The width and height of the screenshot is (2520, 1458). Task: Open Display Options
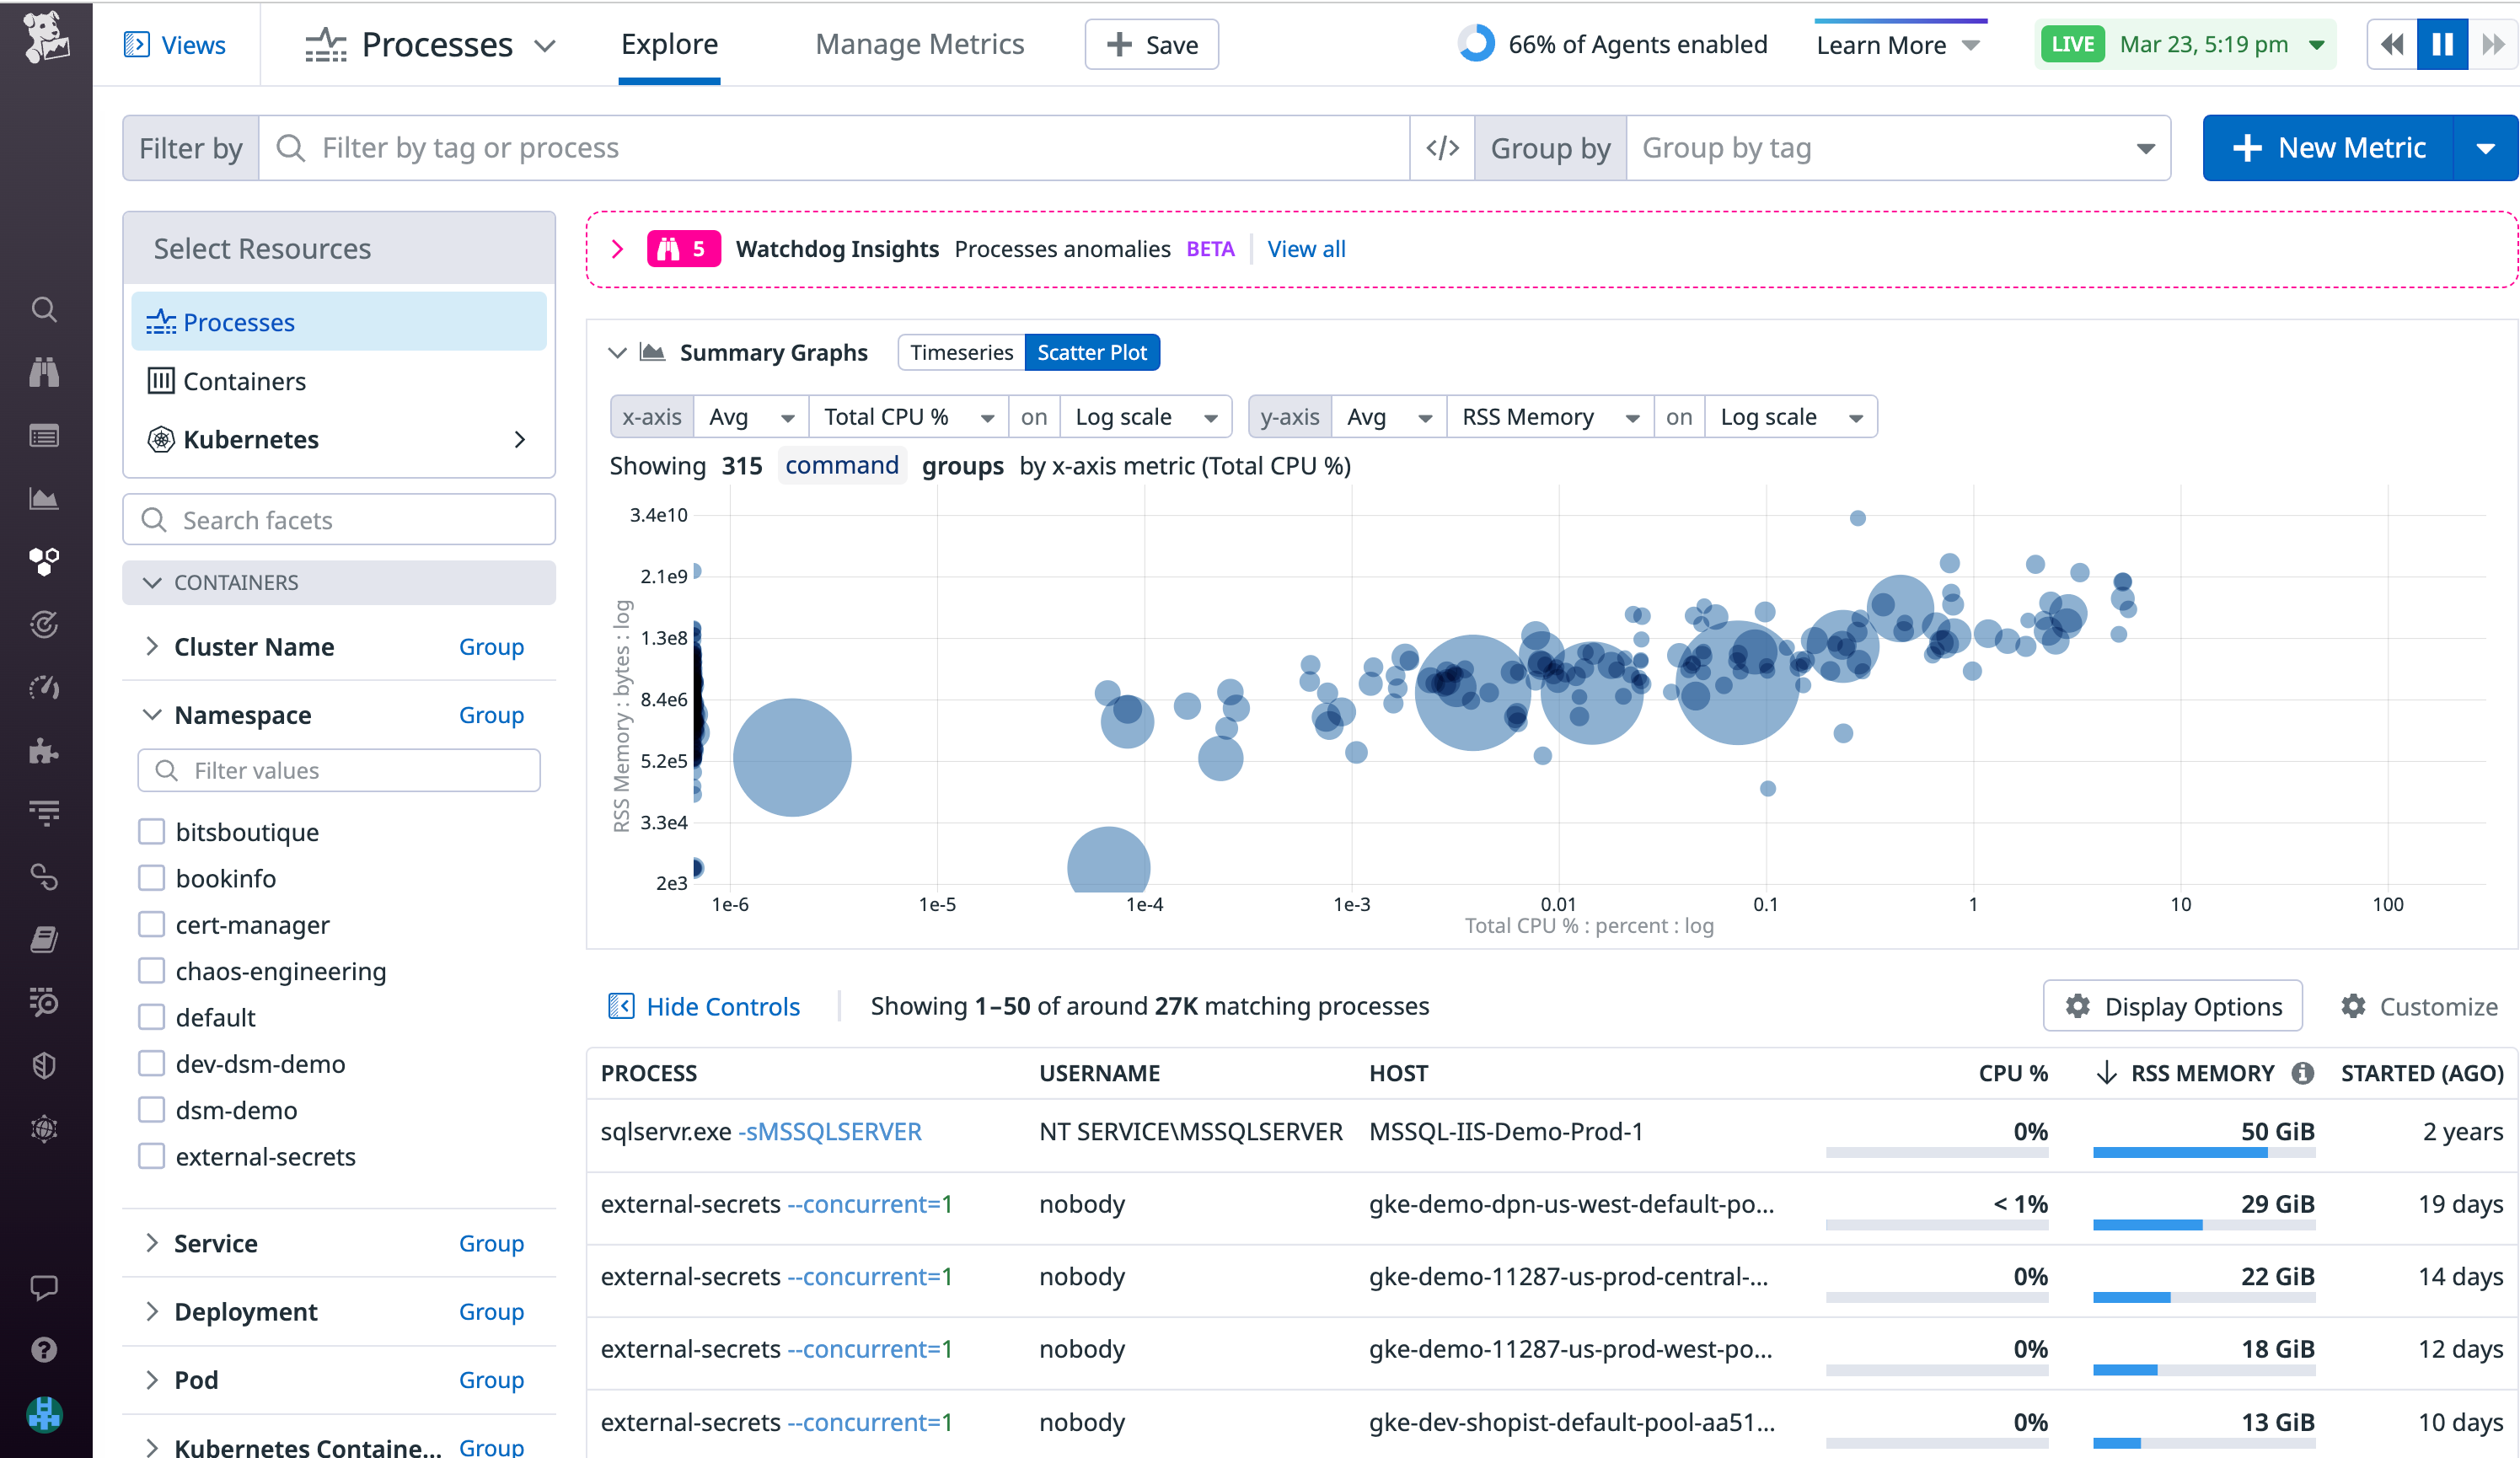coord(2172,1006)
